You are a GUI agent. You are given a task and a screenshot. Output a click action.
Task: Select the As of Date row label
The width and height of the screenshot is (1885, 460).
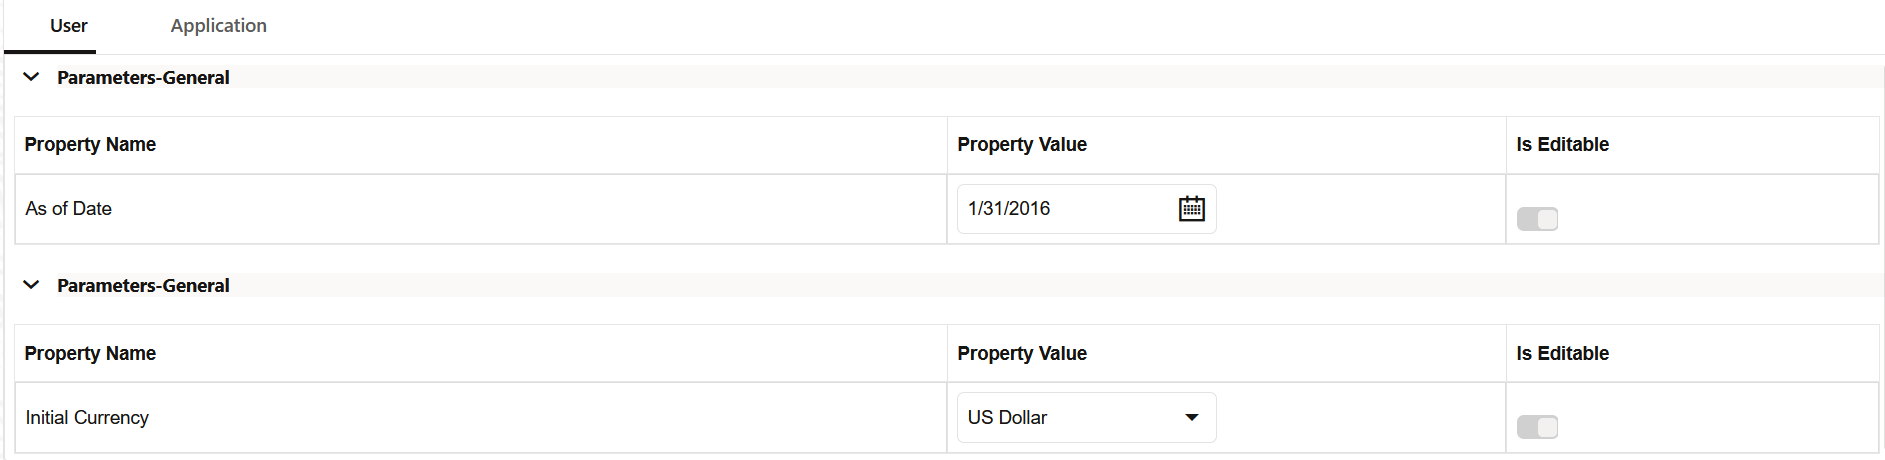[x=68, y=208]
